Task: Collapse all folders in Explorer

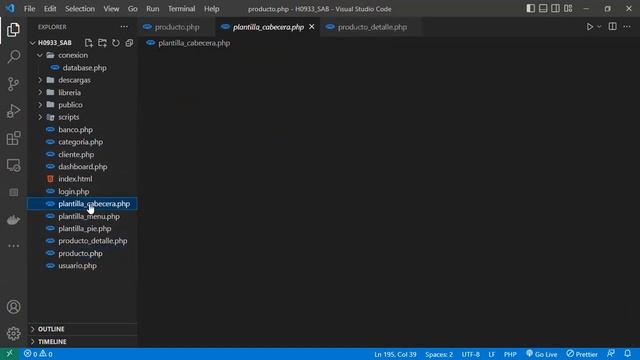Action: click(x=129, y=43)
